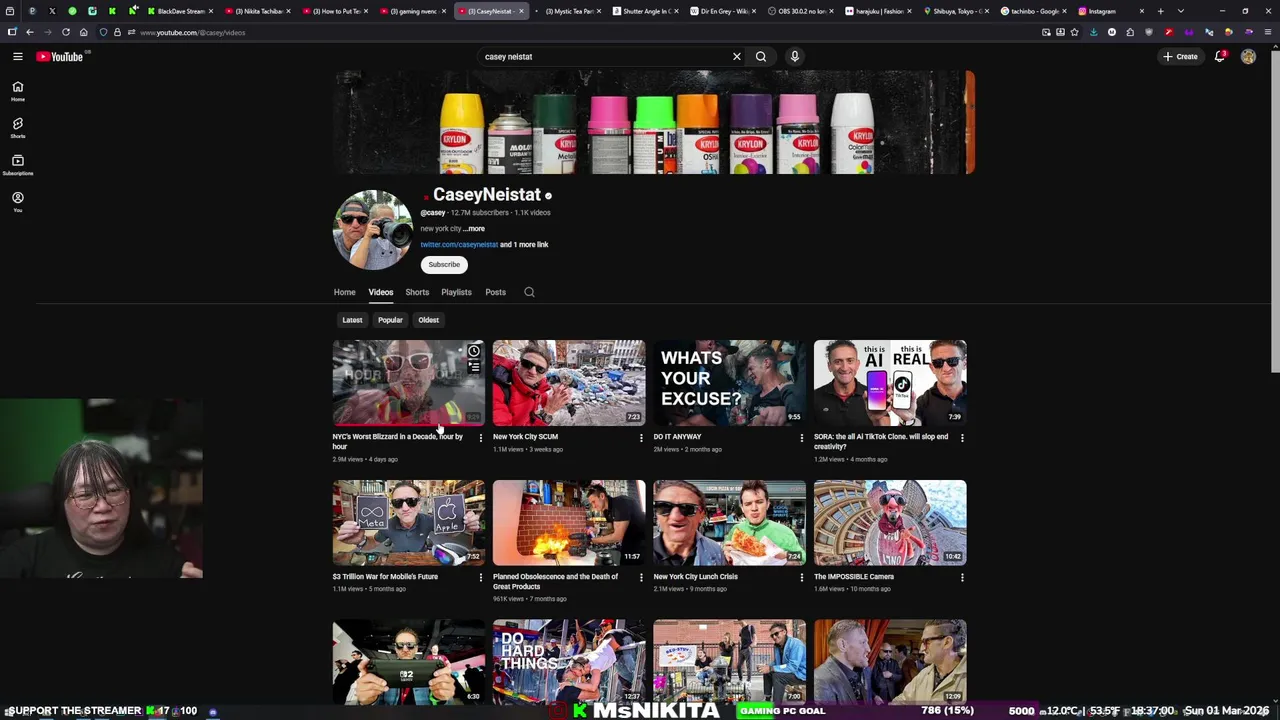Open more options for SORA TikTok Clone video

(962, 438)
